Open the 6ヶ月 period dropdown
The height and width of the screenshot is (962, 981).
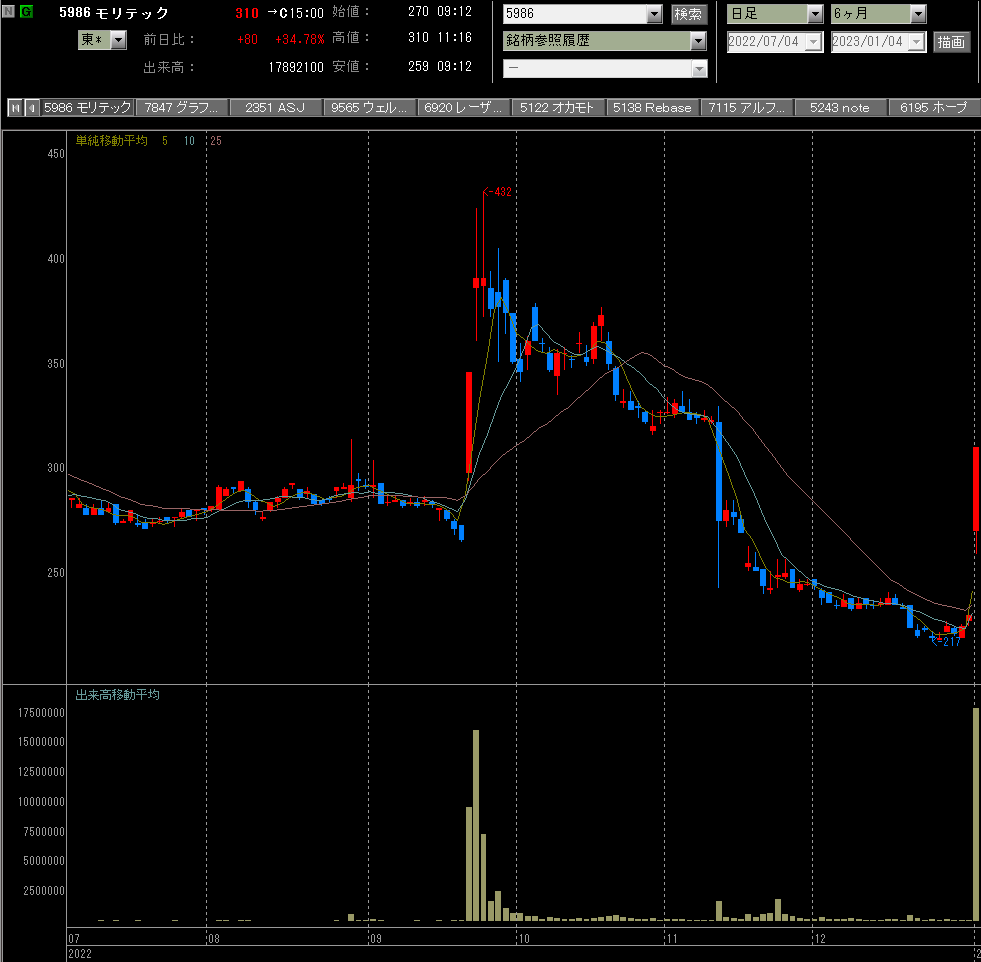coord(918,14)
